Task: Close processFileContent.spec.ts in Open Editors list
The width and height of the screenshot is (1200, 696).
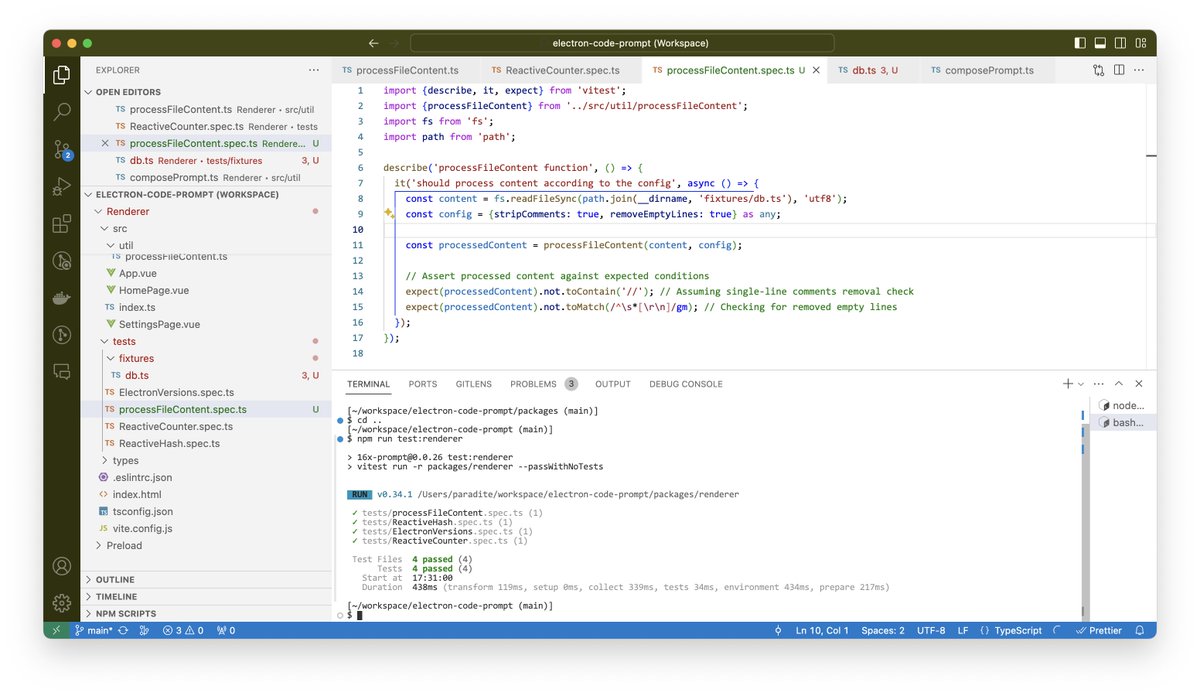Action: pos(106,143)
